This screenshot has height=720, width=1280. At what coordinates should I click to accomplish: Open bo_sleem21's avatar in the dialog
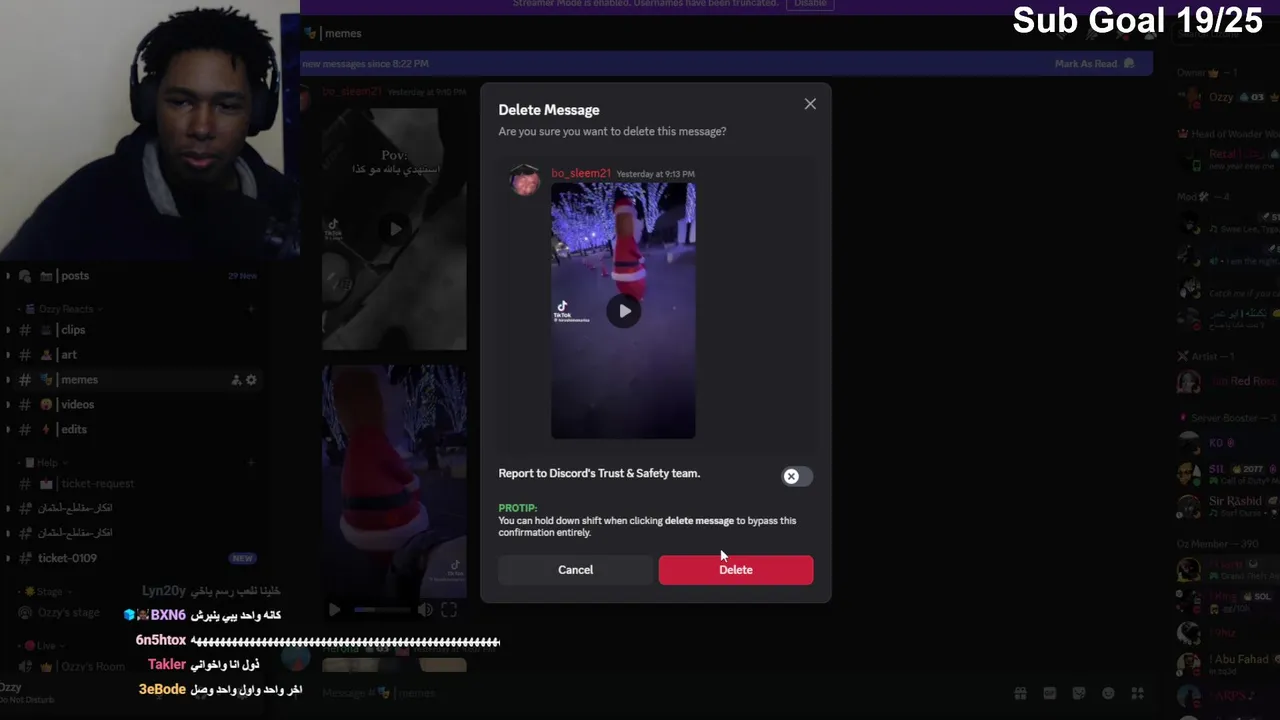(525, 180)
